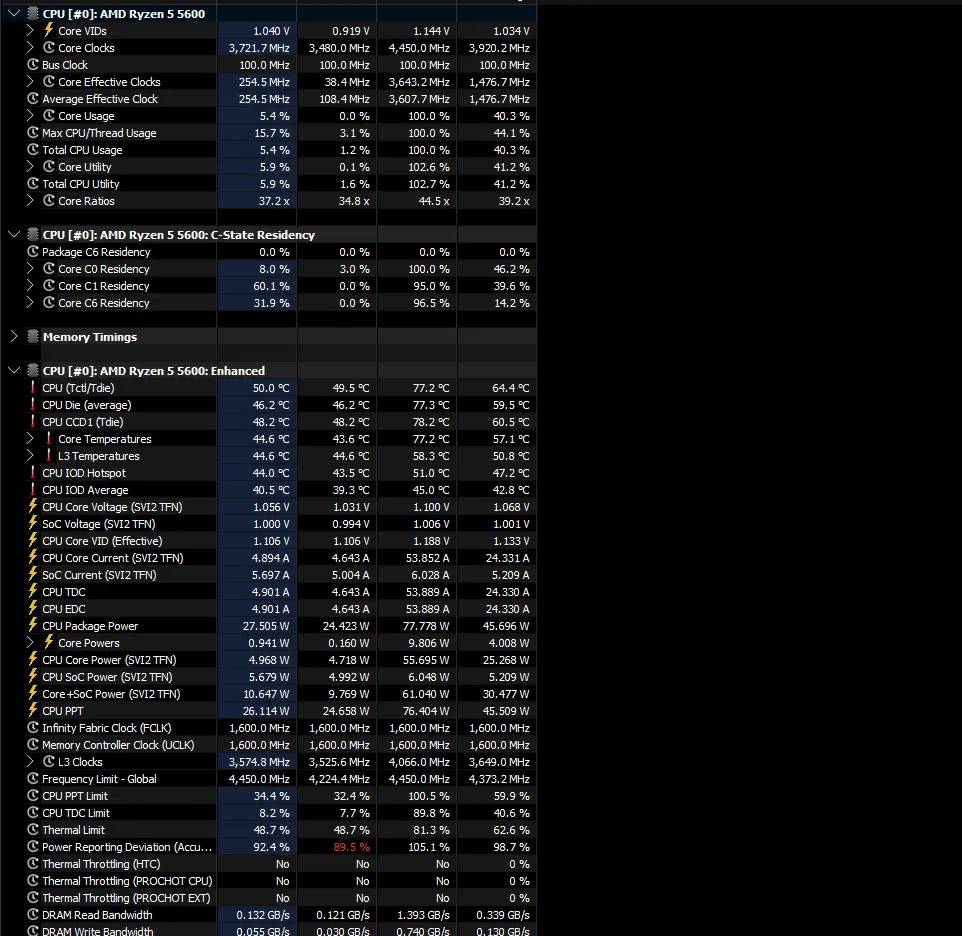Select the CPU PPT Limit row label
This screenshot has width=962, height=936.
pos(75,796)
